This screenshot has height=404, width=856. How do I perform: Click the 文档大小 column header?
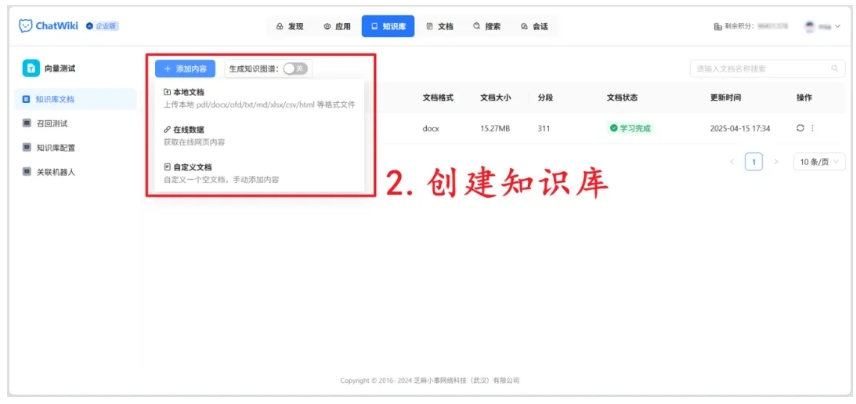click(x=496, y=98)
